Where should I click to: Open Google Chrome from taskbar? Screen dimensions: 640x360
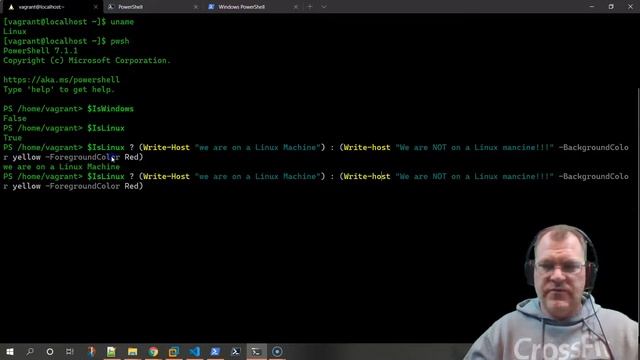pyautogui.click(x=153, y=351)
